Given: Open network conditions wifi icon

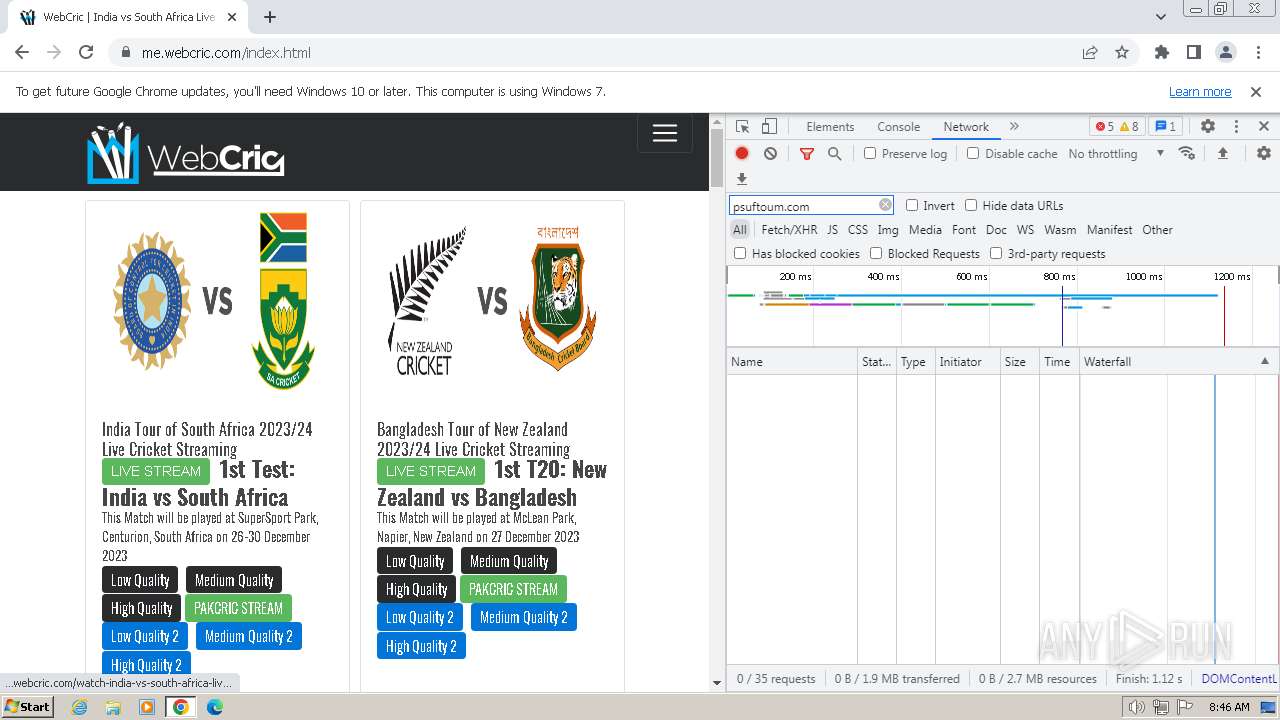Looking at the screenshot, I should pyautogui.click(x=1187, y=153).
